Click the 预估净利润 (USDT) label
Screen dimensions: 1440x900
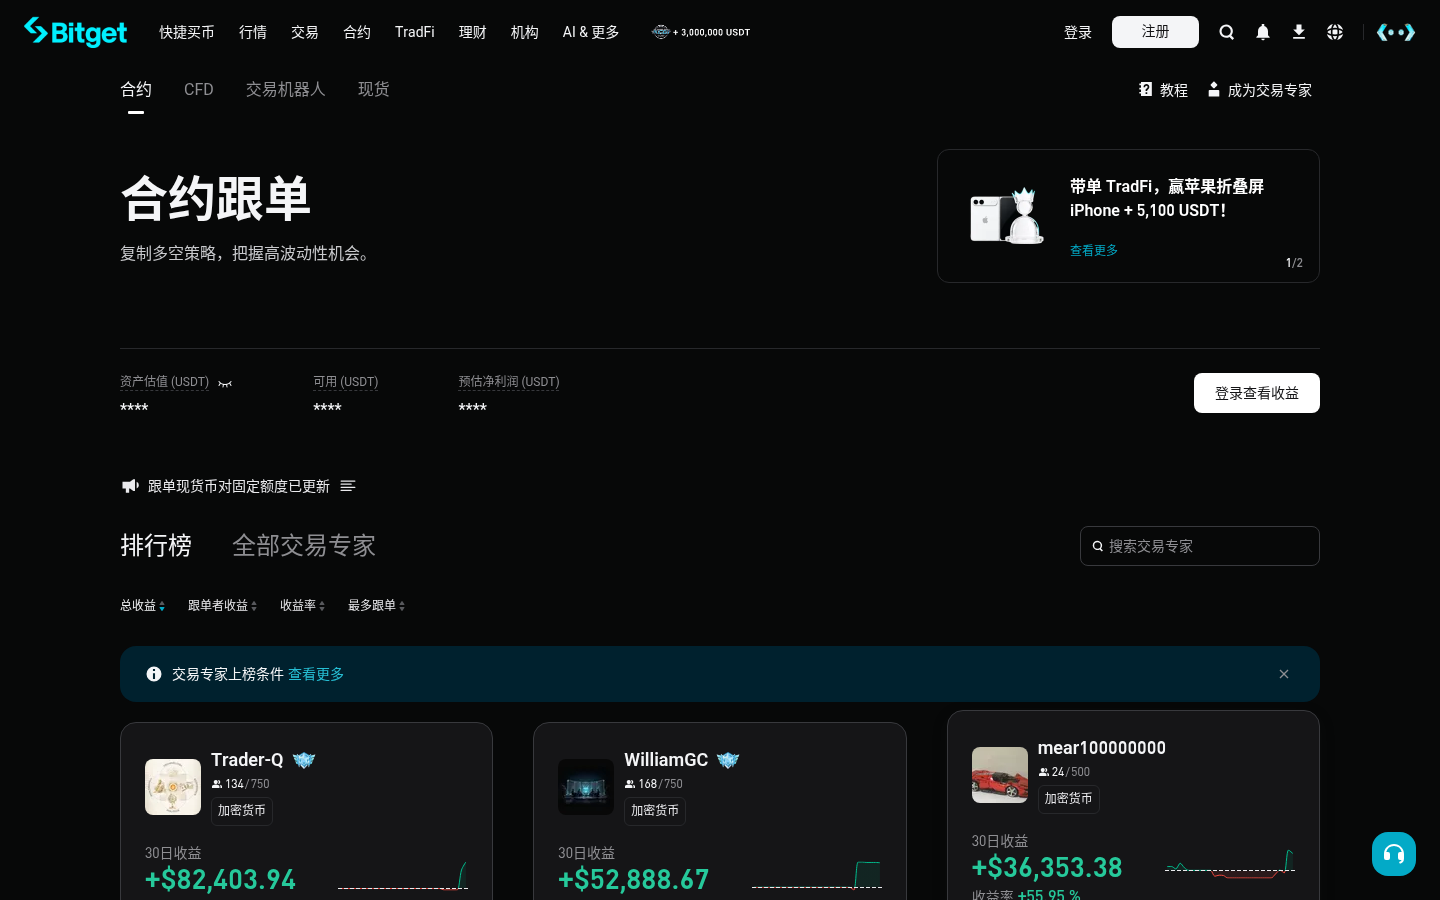(x=509, y=382)
